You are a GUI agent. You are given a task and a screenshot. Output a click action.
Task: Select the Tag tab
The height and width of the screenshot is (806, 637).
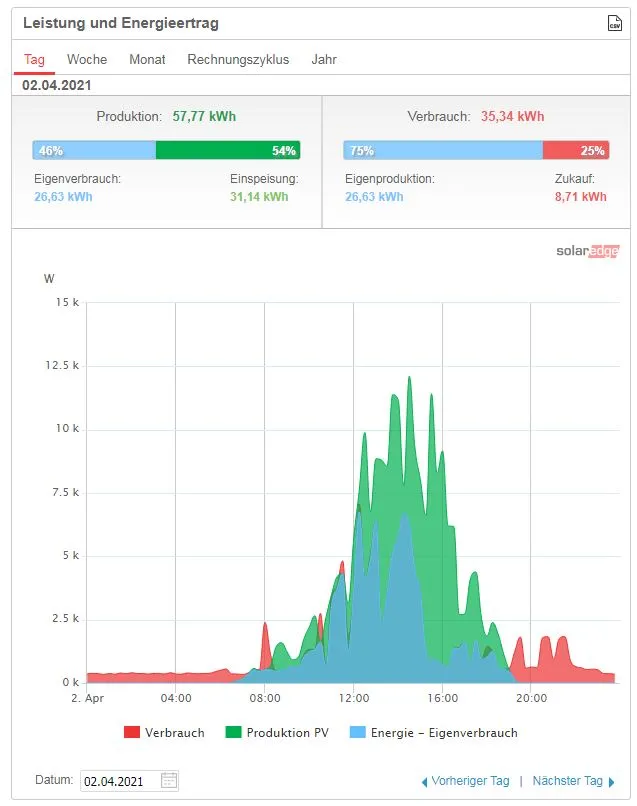pos(34,60)
